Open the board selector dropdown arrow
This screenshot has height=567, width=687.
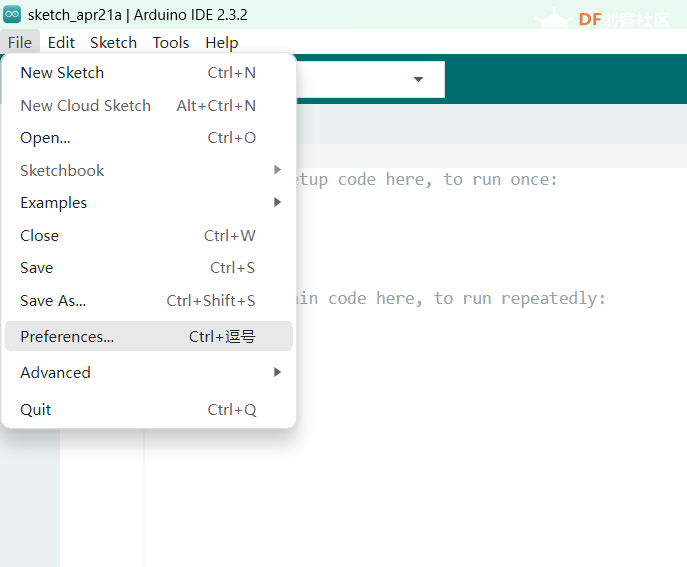418,79
